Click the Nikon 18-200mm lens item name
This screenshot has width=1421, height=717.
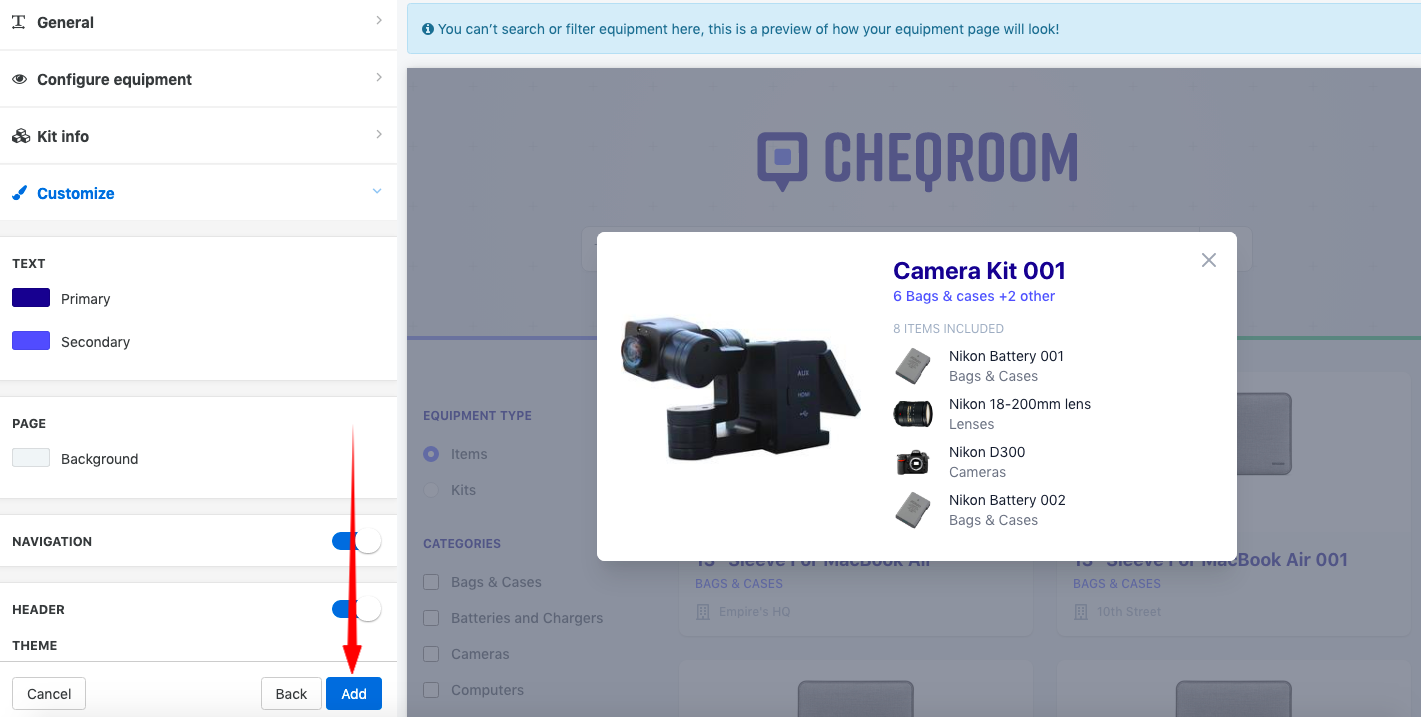[1020, 404]
